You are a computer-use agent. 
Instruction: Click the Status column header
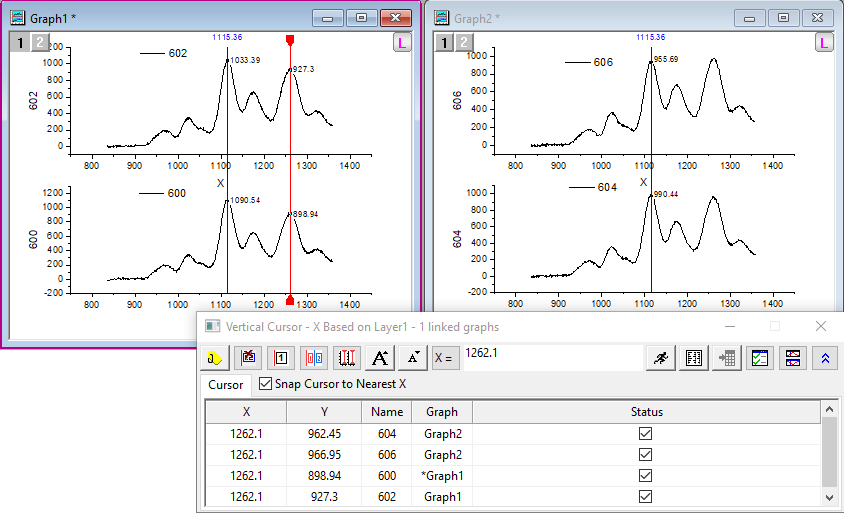[645, 411]
